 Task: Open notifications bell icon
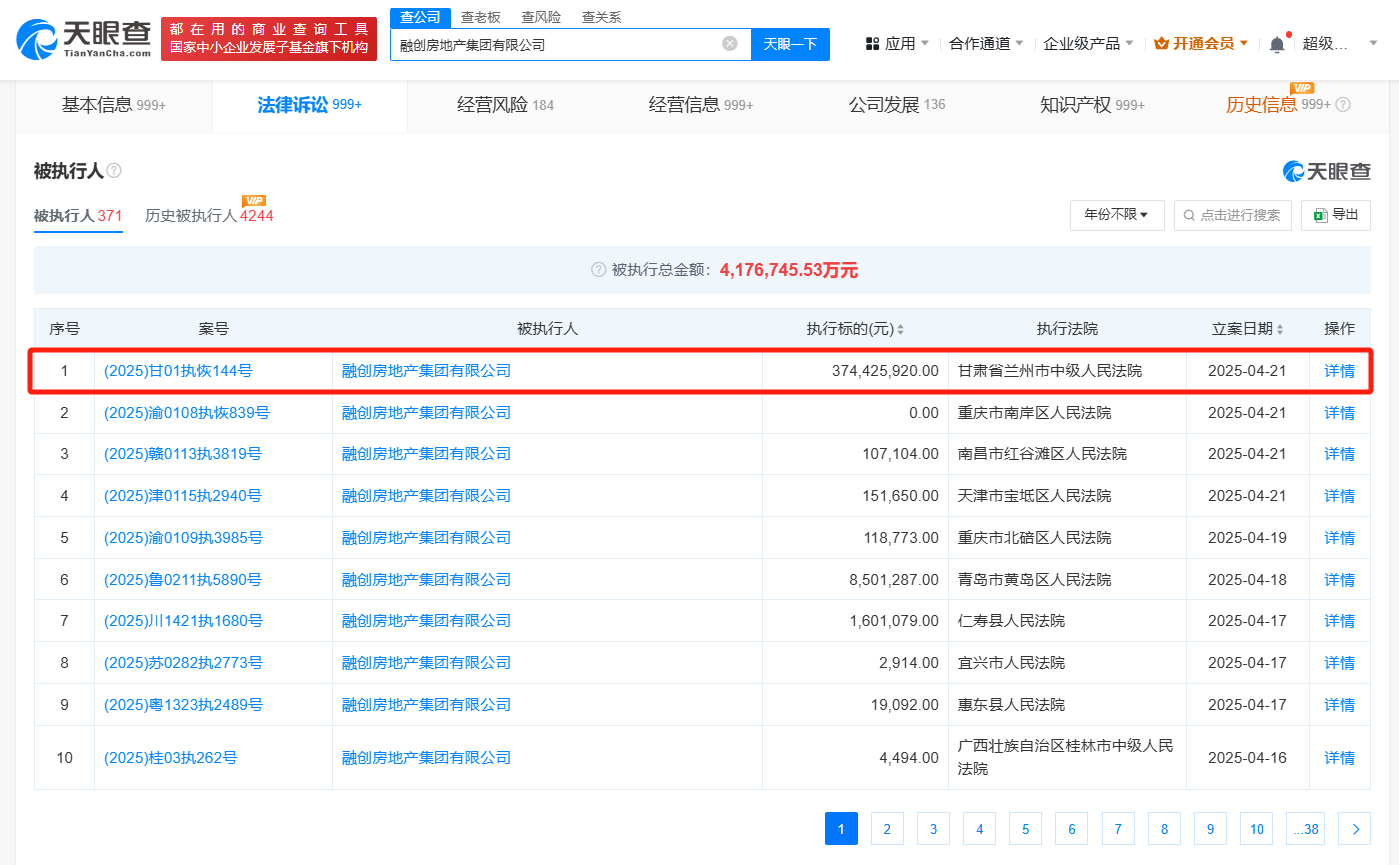[x=1277, y=44]
